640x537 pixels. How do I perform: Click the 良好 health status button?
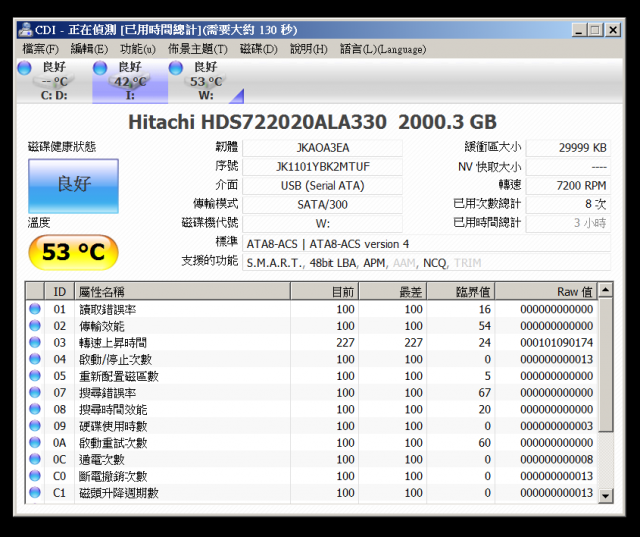tap(73, 186)
